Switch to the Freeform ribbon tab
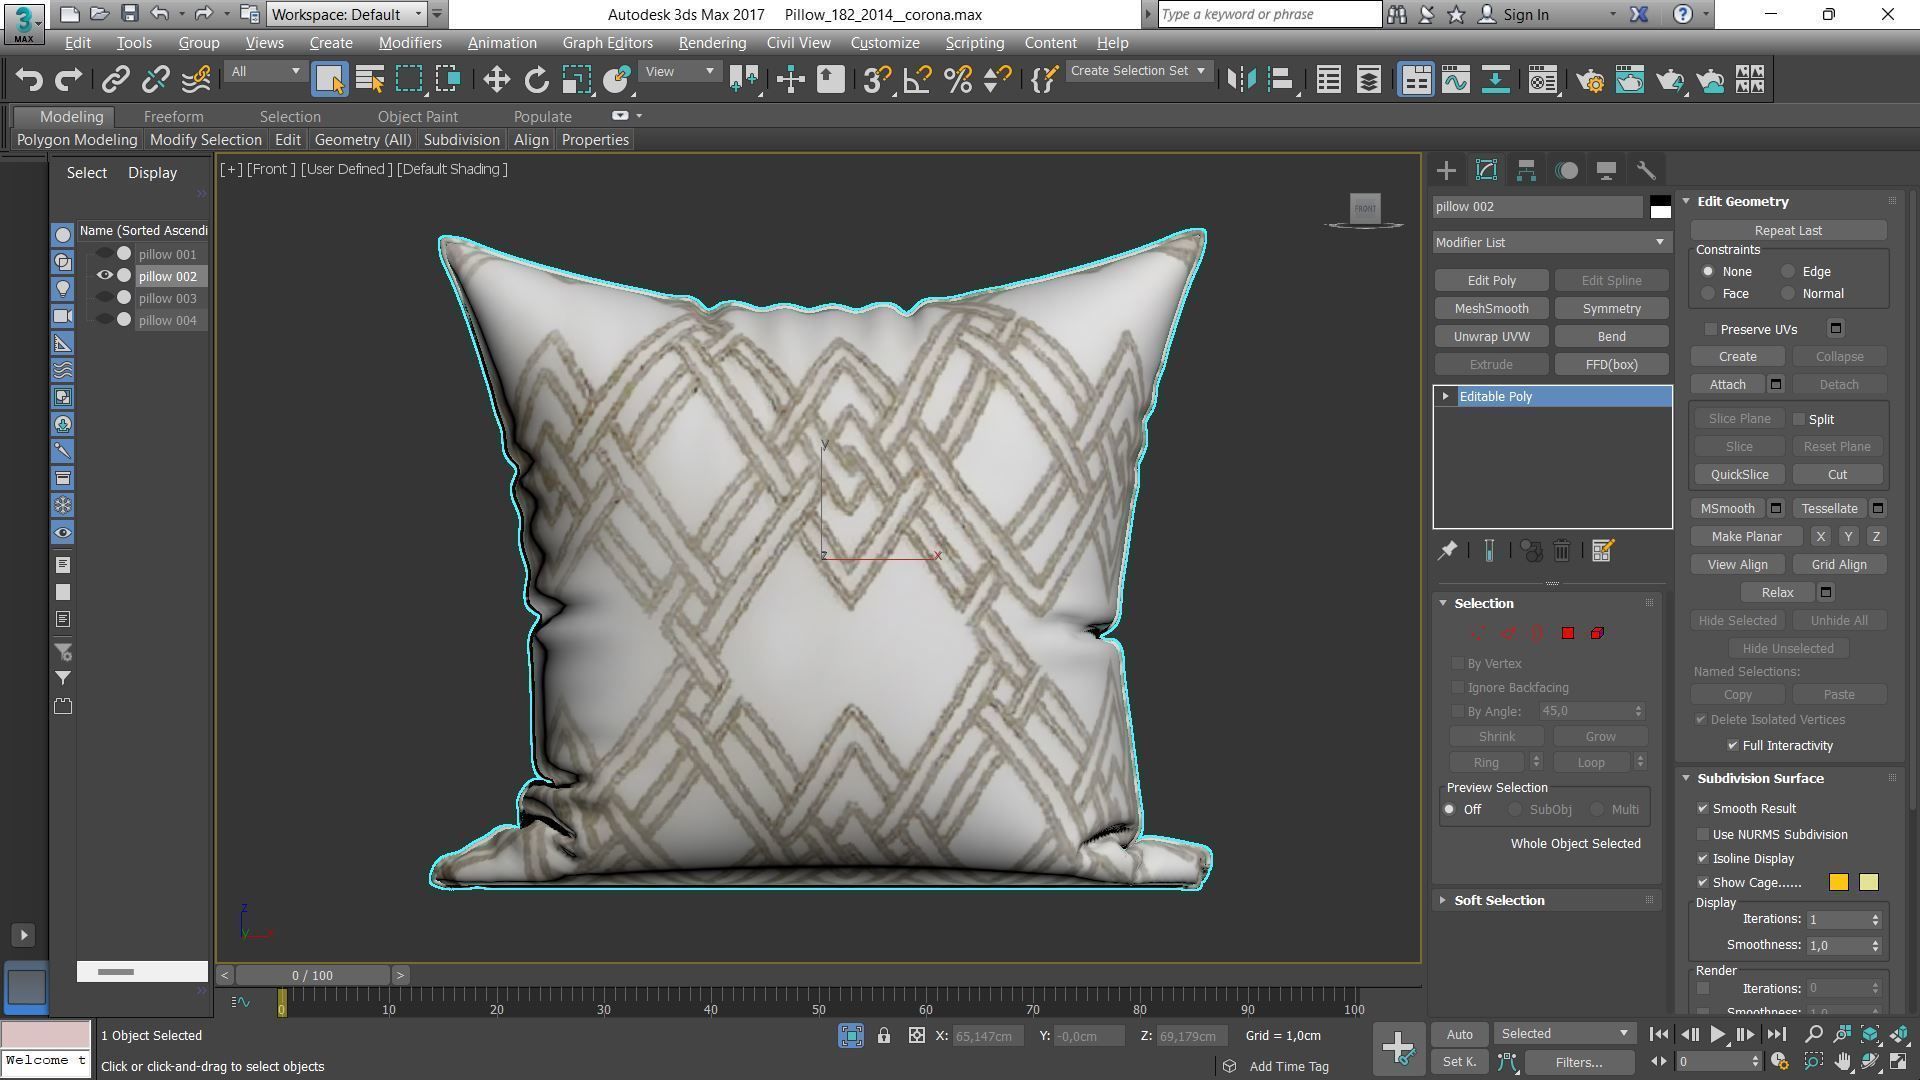Viewport: 1920px width, 1080px height. 173,117
